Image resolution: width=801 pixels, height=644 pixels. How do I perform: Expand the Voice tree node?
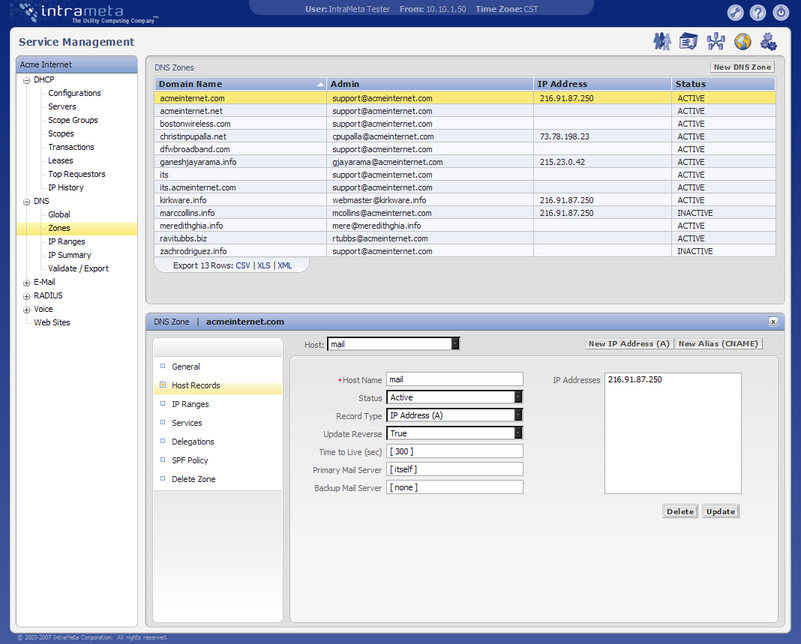tap(27, 309)
